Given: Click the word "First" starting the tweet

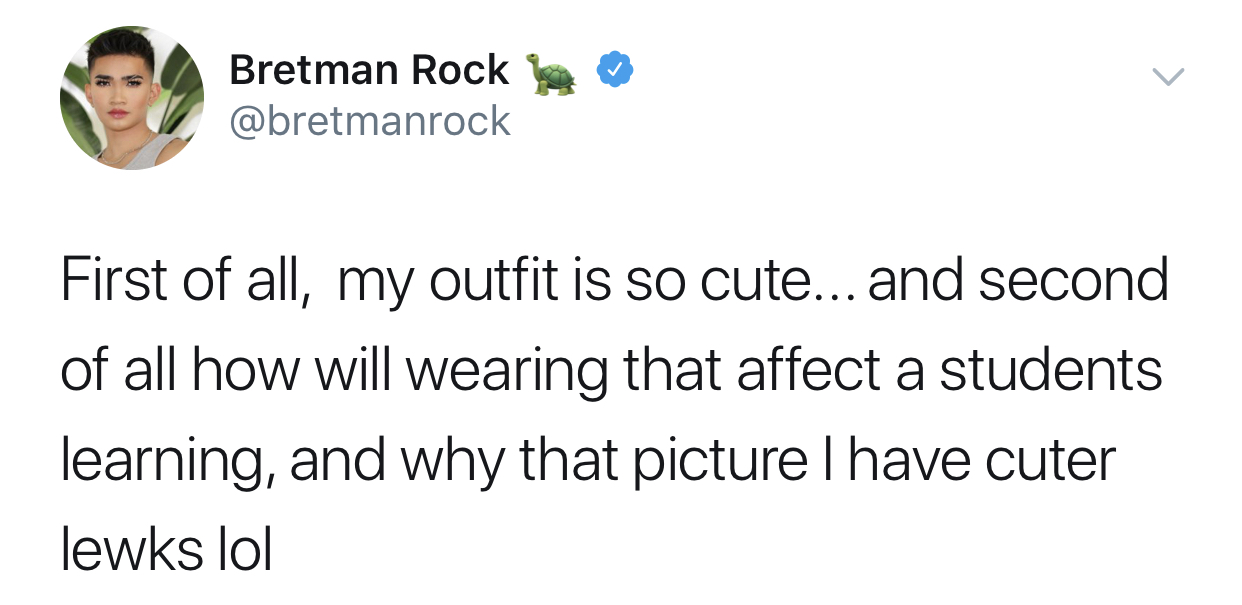Looking at the screenshot, I should click(x=115, y=280).
